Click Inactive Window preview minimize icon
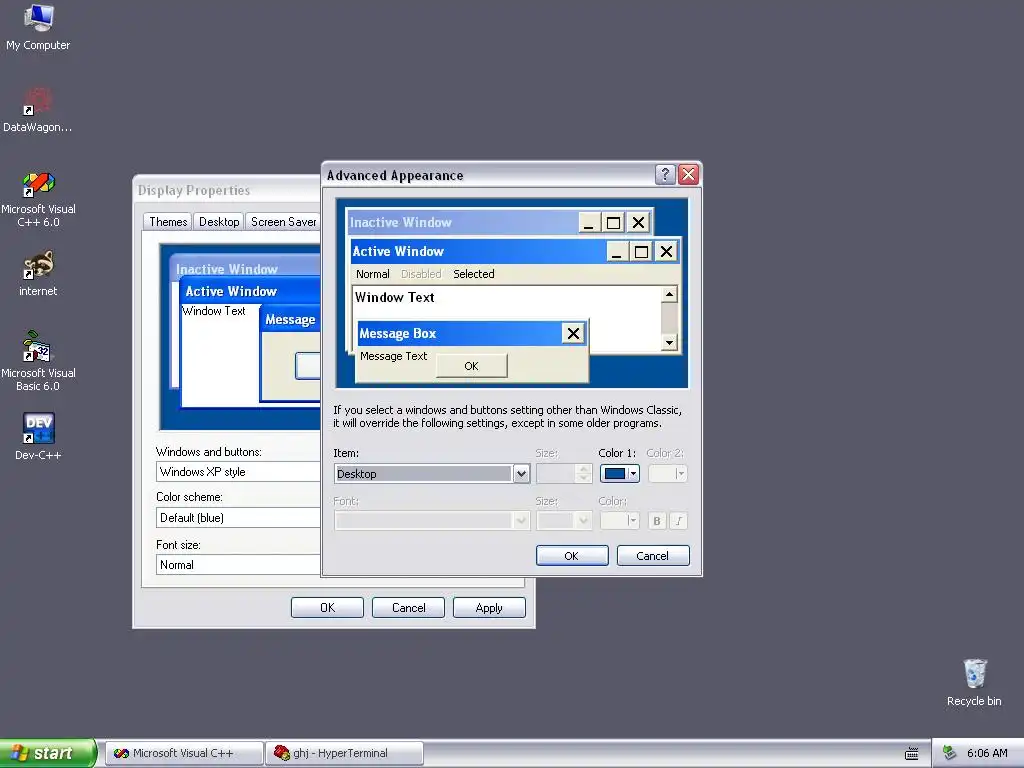This screenshot has width=1024, height=768. (x=589, y=223)
